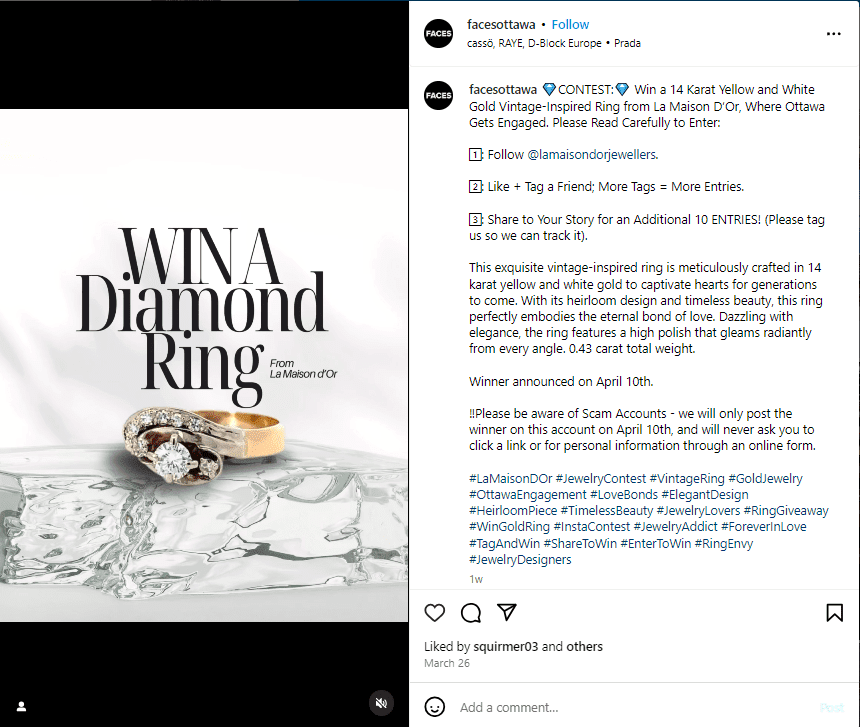
Task: Open facesottawa profile picture in header
Action: click(x=438, y=33)
